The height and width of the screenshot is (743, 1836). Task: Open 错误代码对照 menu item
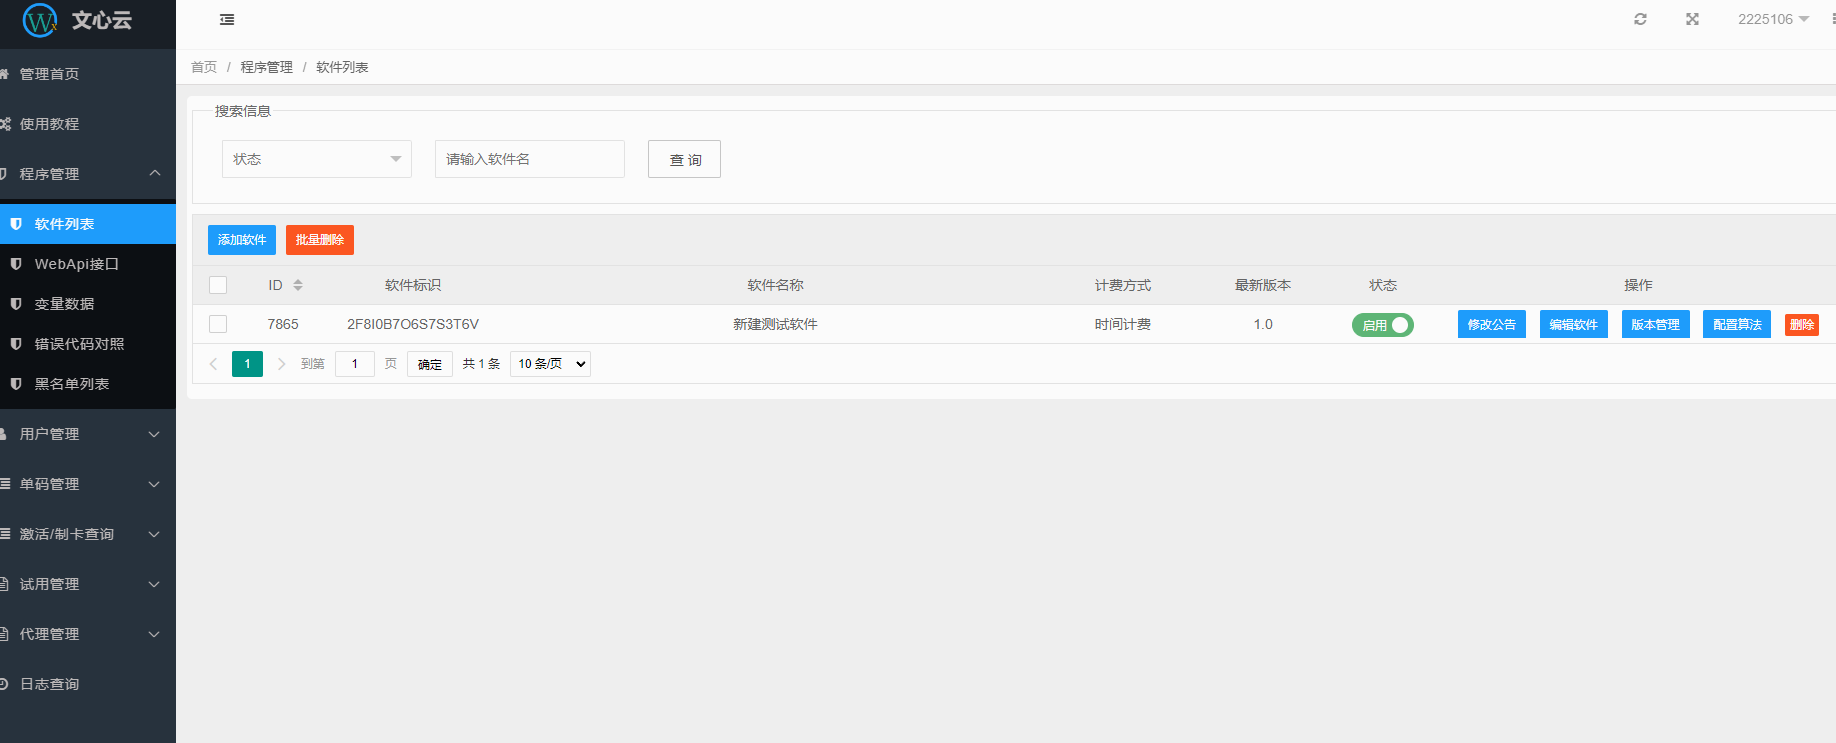pyautogui.click(x=80, y=344)
